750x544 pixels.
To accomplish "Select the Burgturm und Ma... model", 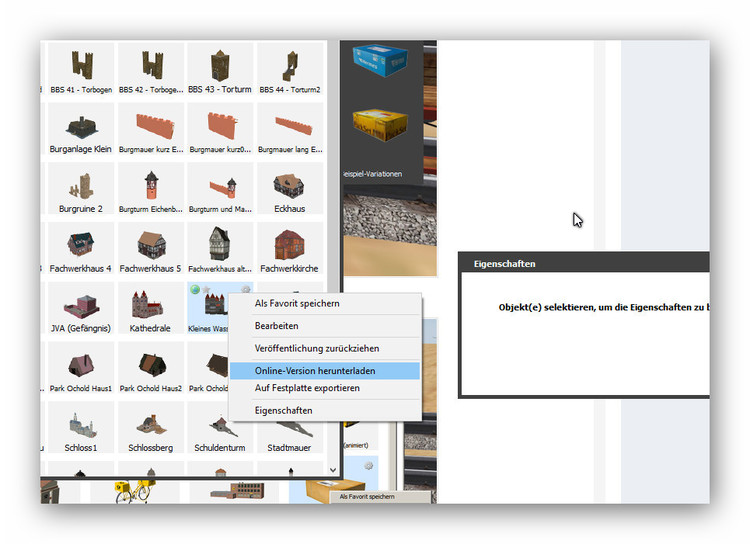I will pos(220,189).
